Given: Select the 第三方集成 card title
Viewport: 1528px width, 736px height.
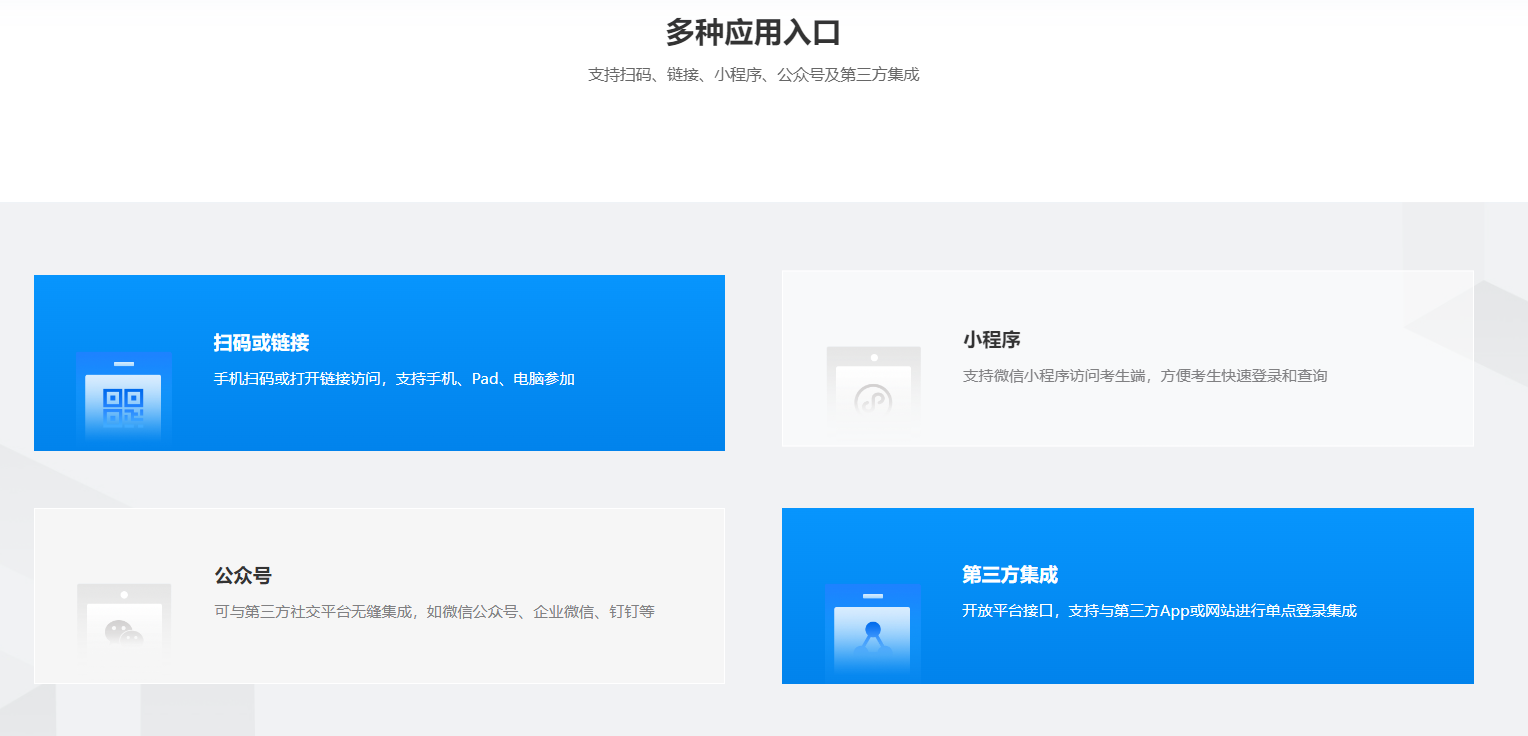Looking at the screenshot, I should tap(1009, 575).
